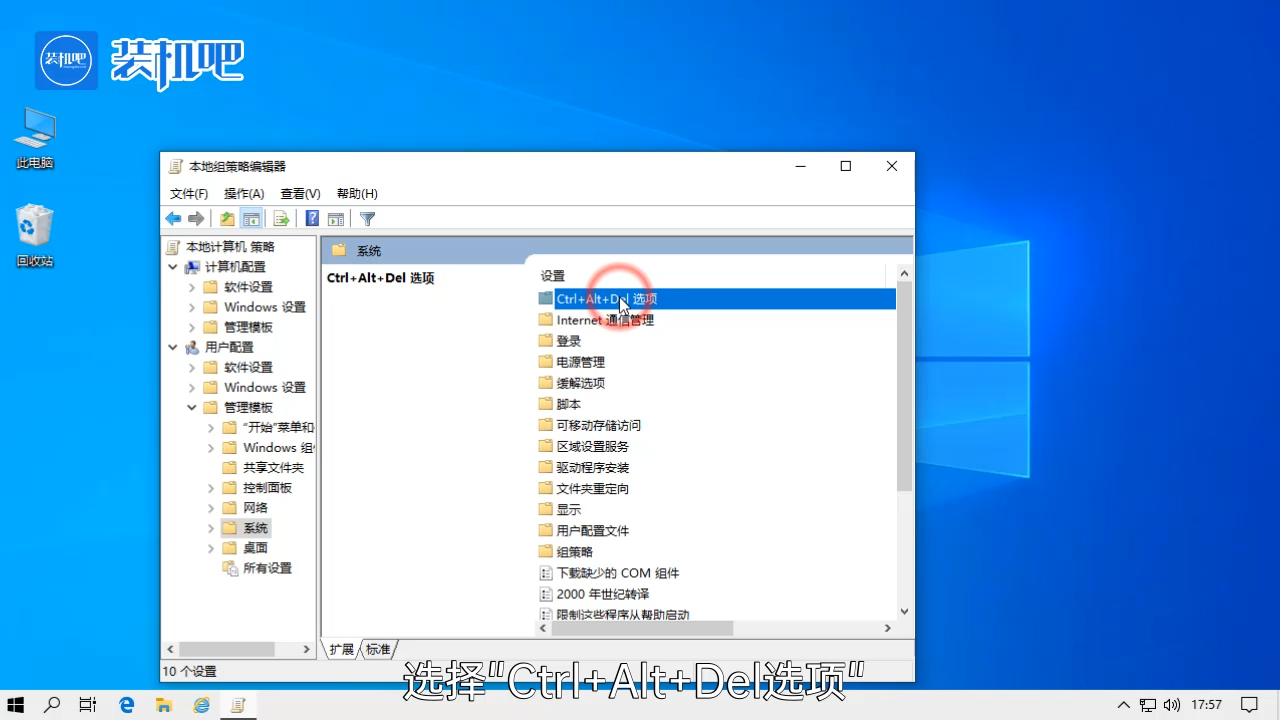The height and width of the screenshot is (720, 1280).
Task: Click the Forward navigation arrow in the toolbar
Action: (196, 218)
